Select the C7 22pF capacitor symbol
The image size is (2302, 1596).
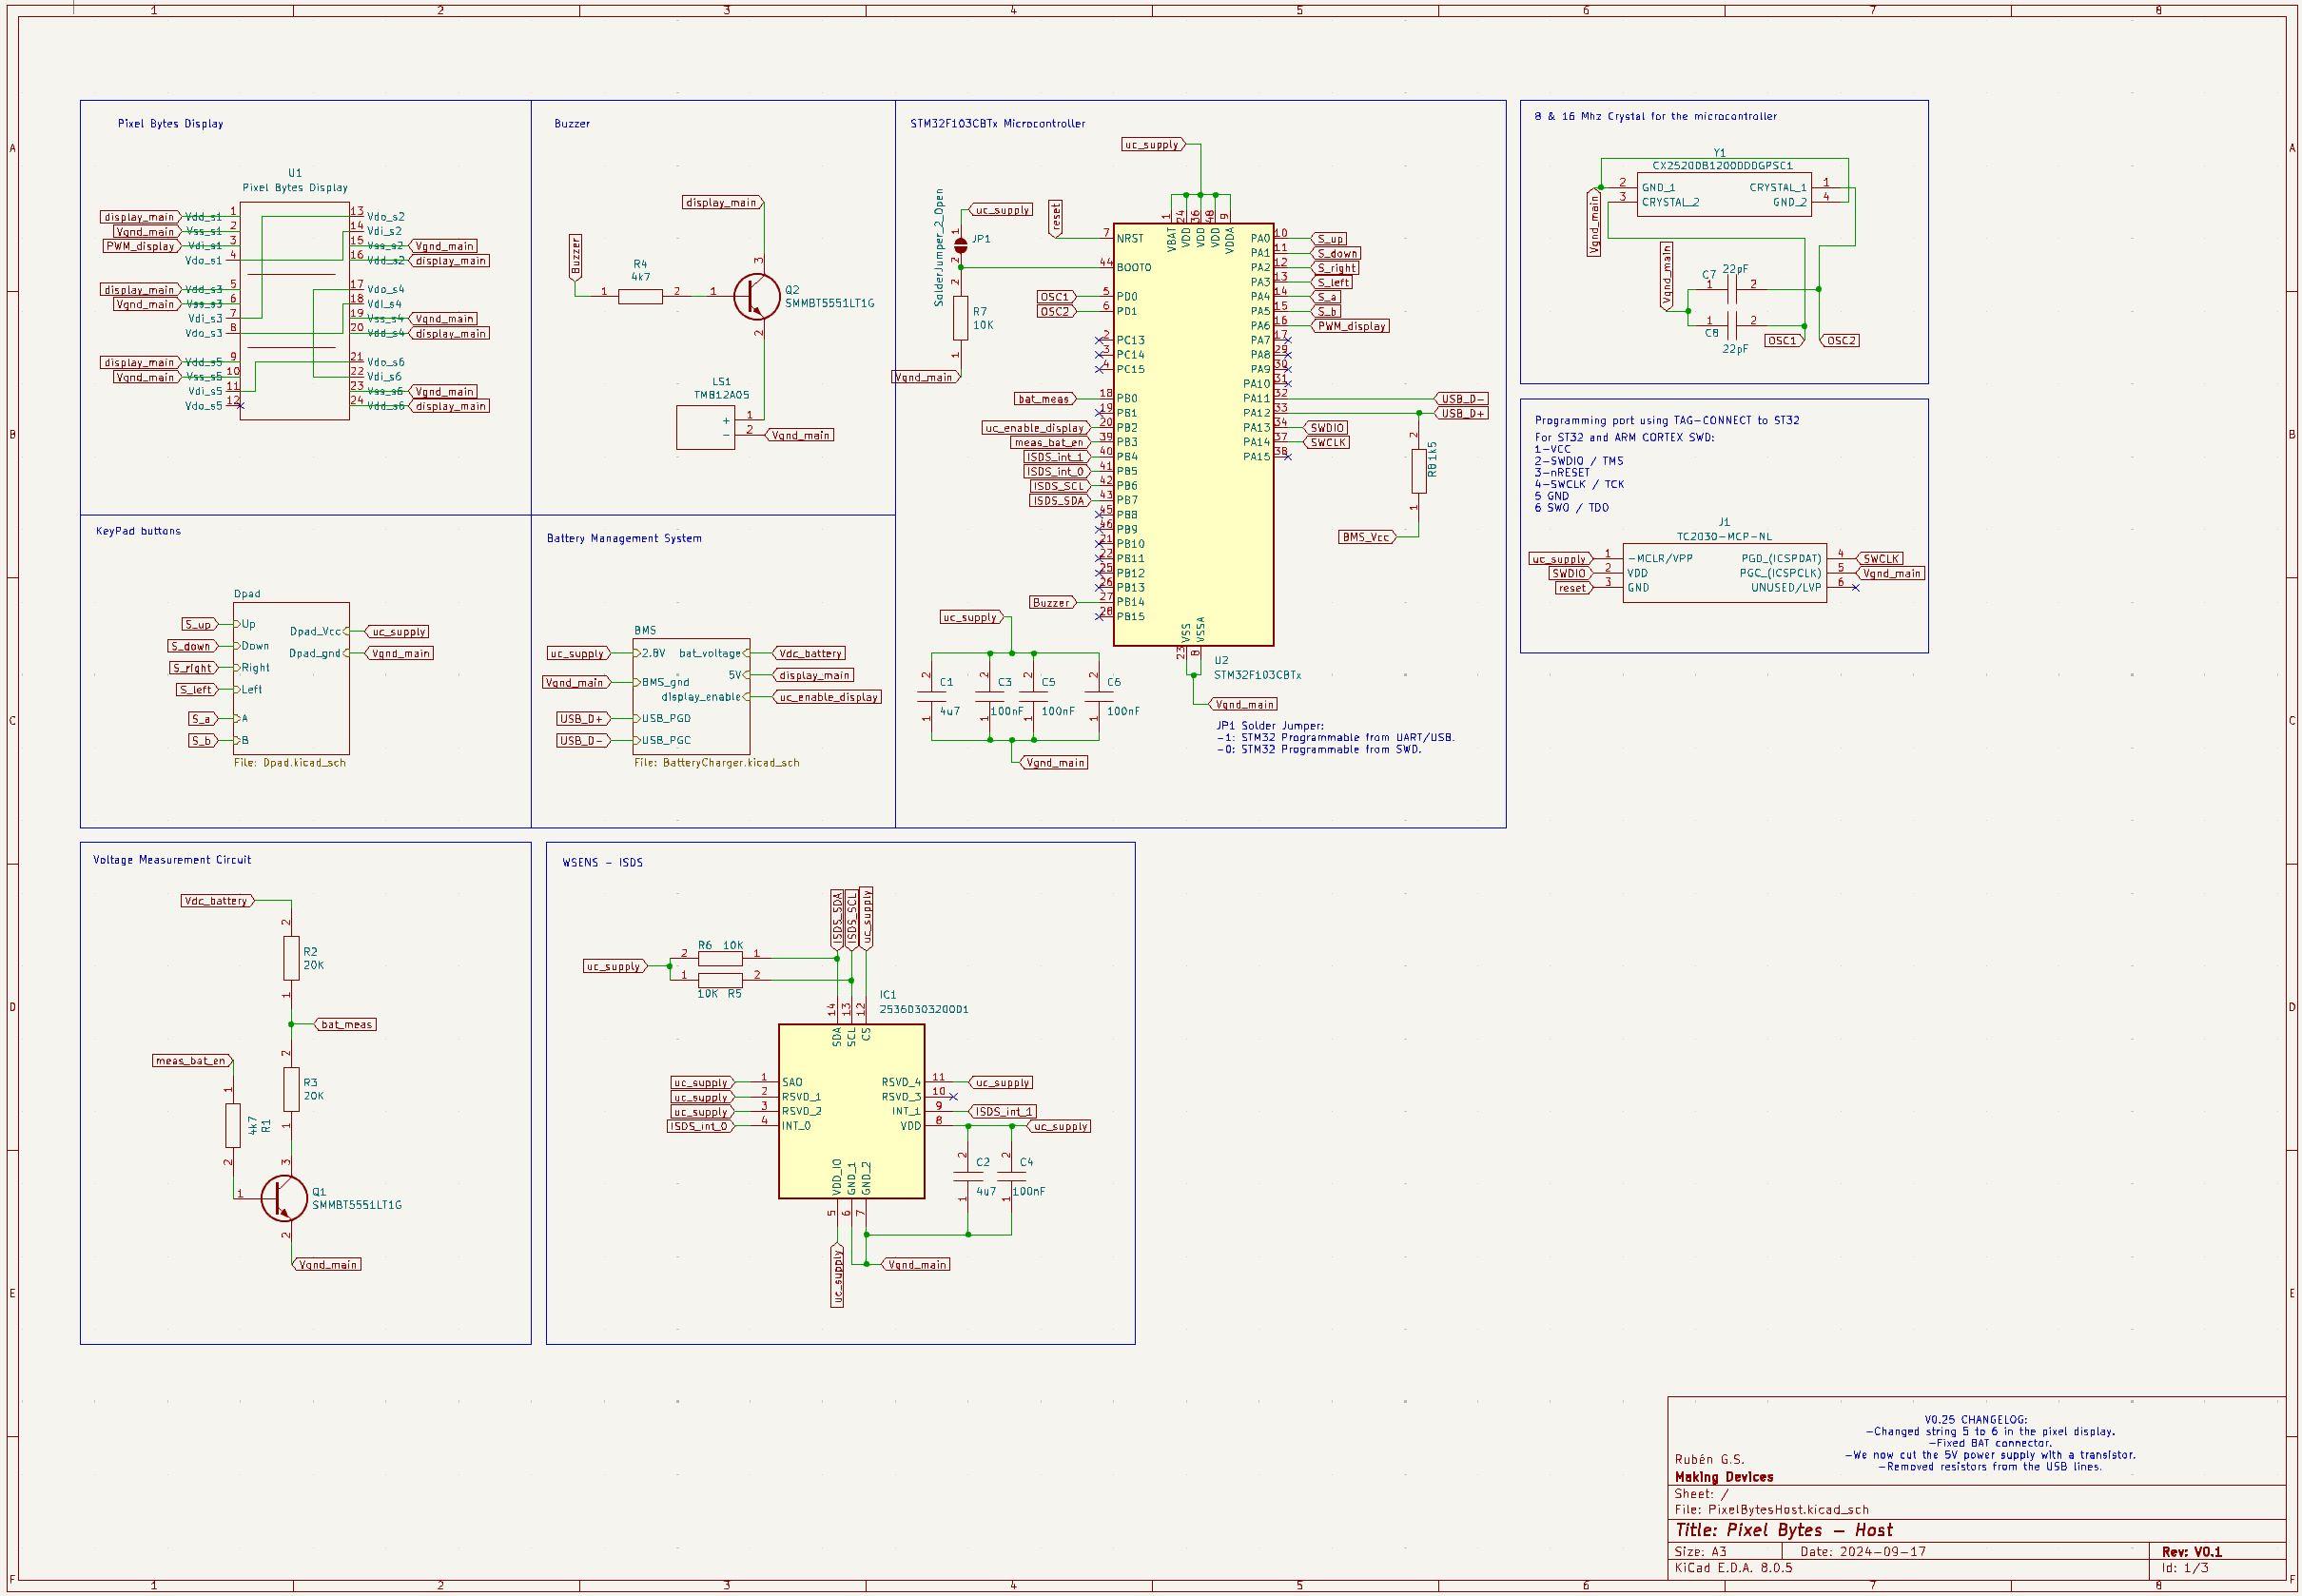pyautogui.click(x=1732, y=289)
